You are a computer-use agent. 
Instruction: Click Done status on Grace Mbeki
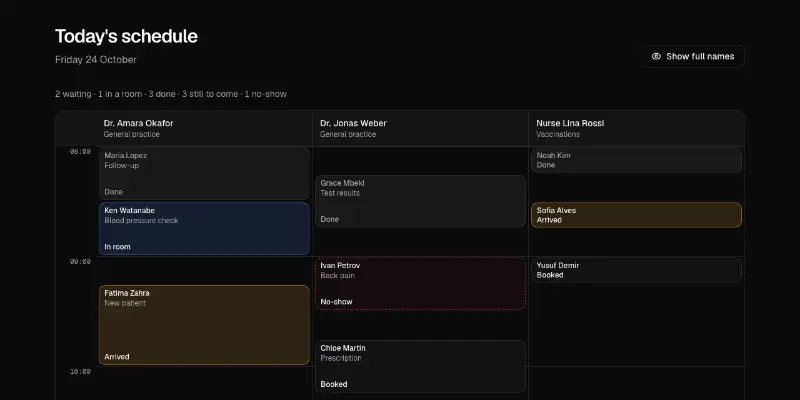click(x=330, y=219)
